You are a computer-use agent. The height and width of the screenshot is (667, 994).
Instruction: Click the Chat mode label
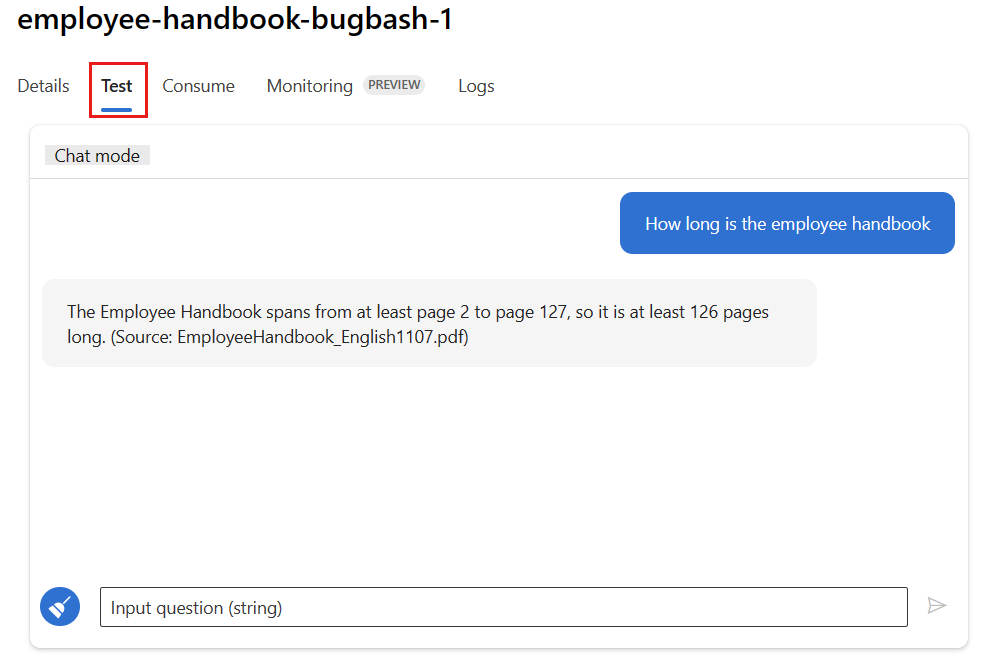(x=97, y=156)
